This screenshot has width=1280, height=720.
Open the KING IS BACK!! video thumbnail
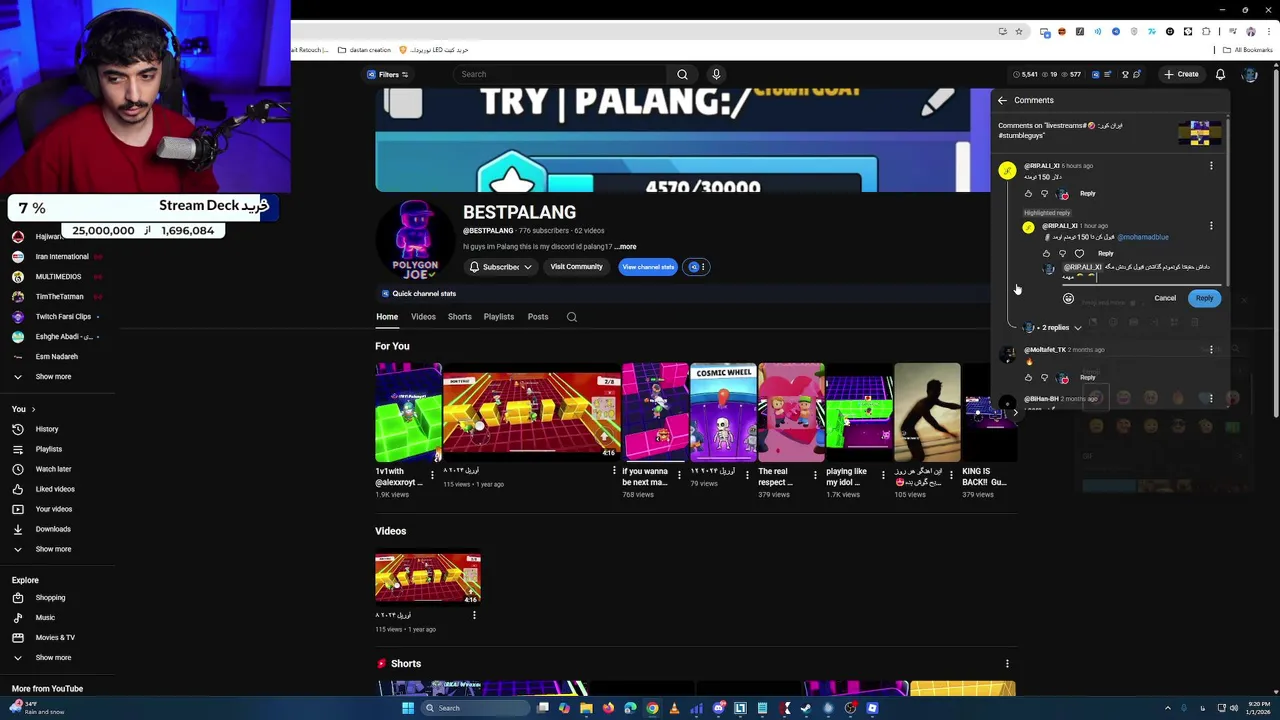coord(988,413)
